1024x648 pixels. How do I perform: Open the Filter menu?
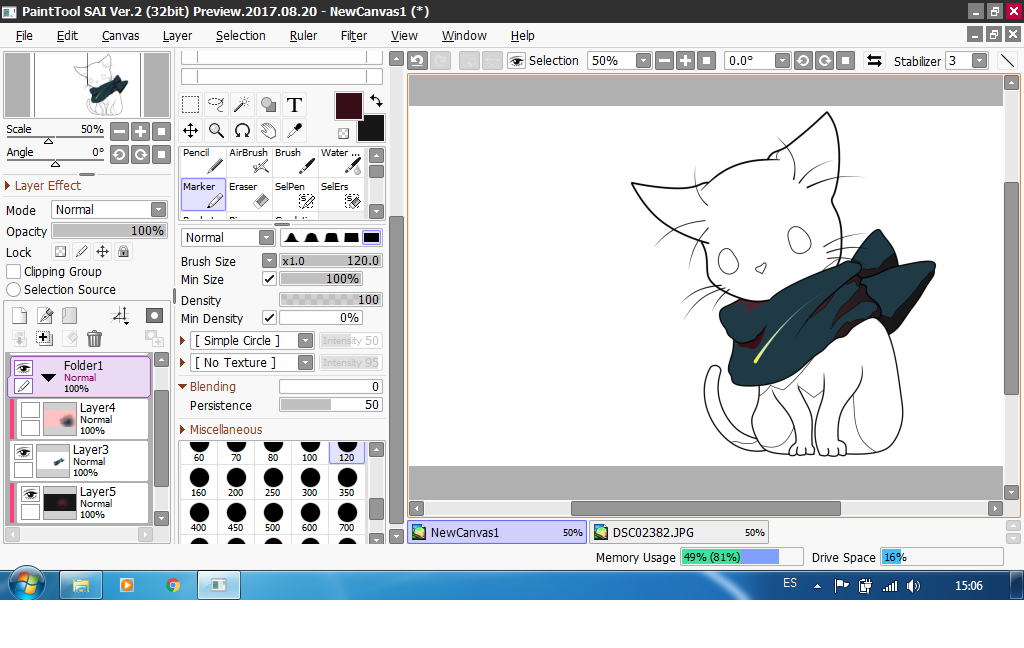tap(354, 36)
